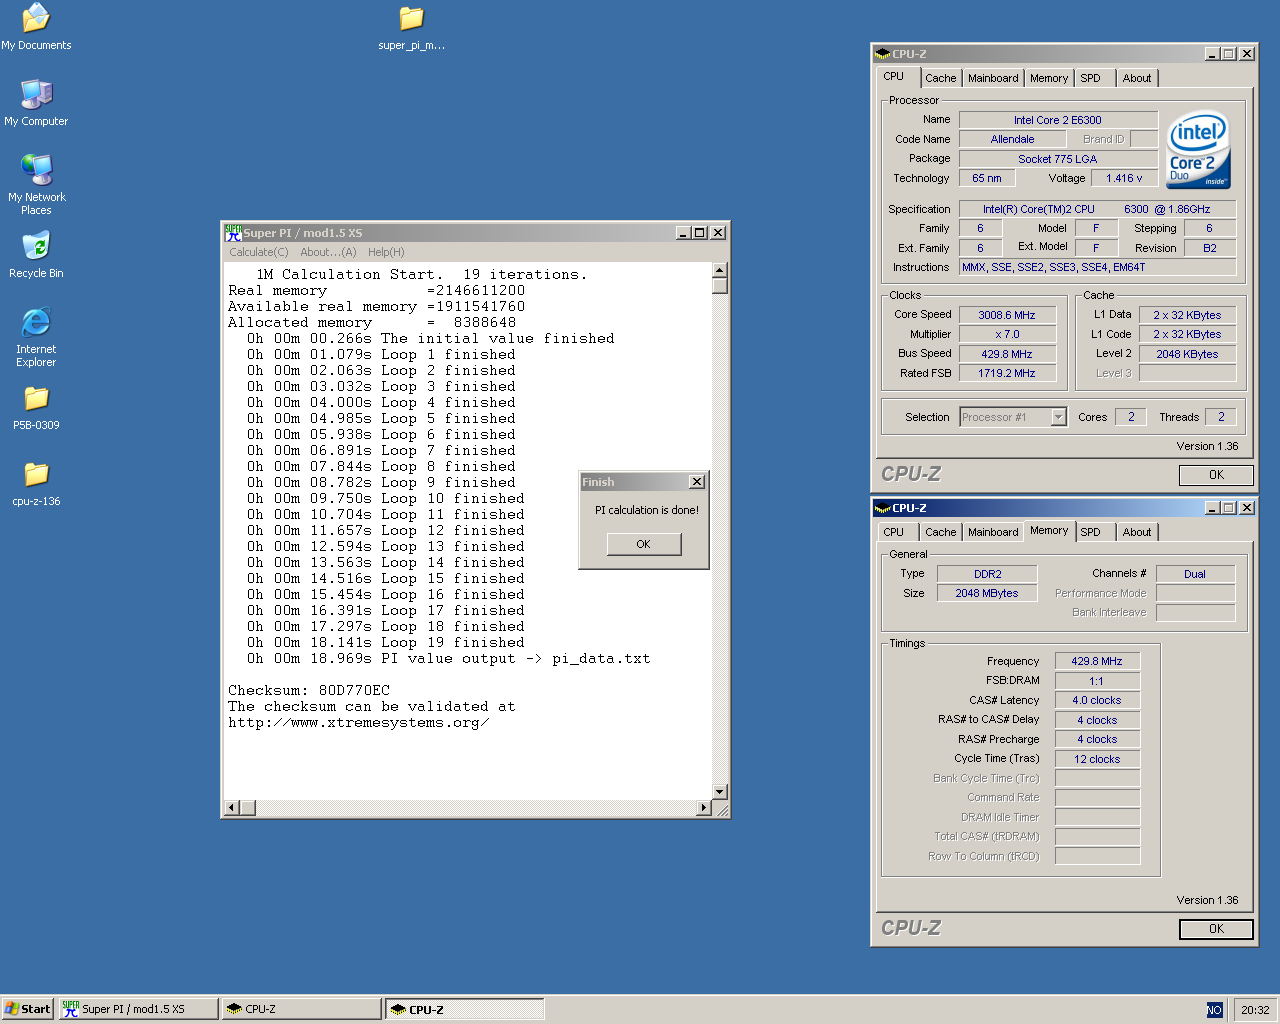1280x1024 pixels.
Task: Click the Rated FSB 1719.2 MHz field
Action: click(x=1007, y=373)
